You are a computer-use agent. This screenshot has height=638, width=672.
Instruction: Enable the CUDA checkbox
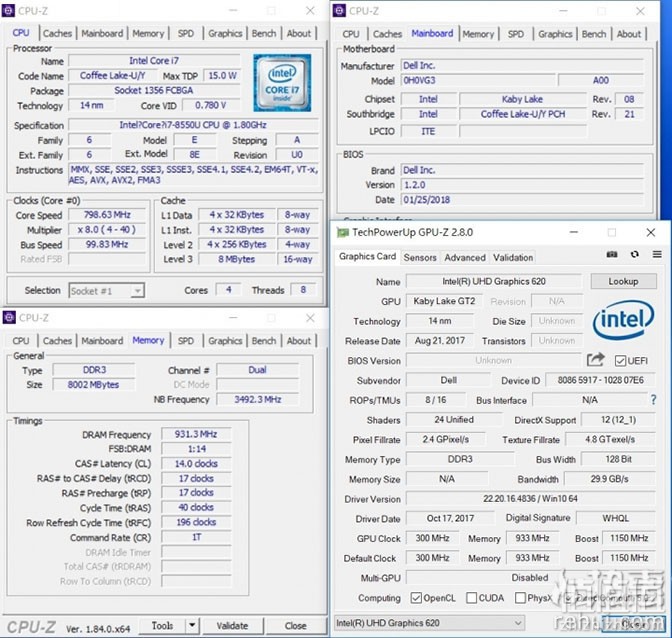click(471, 598)
